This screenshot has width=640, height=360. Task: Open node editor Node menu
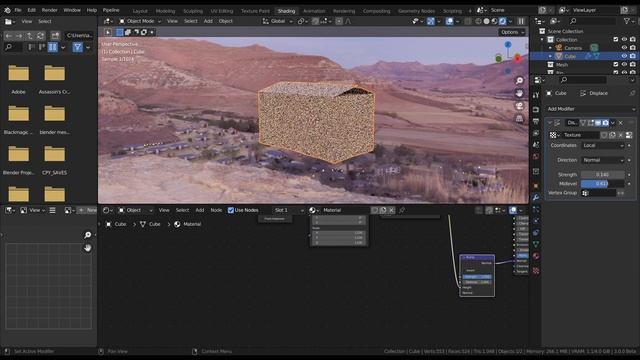click(x=216, y=210)
